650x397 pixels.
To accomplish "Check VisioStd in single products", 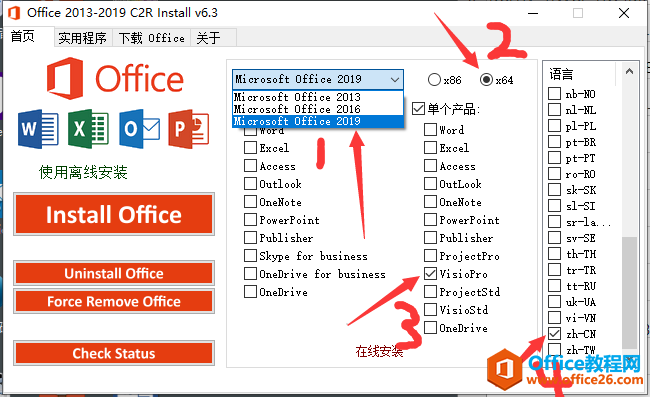I will click(x=430, y=310).
